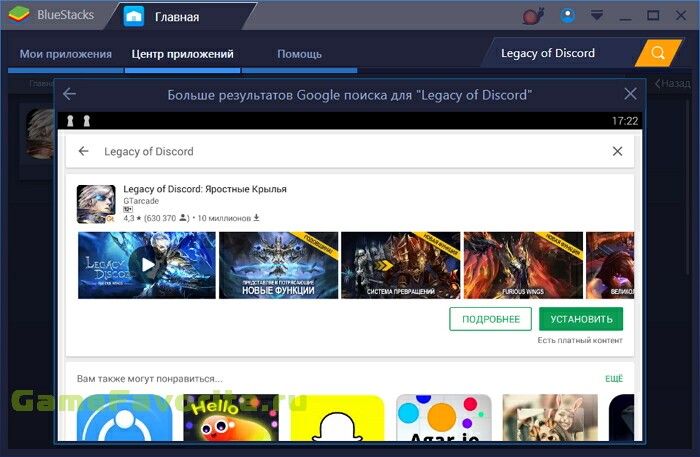
Task: Open the dark app icon cut off at right
Action: coord(621,418)
